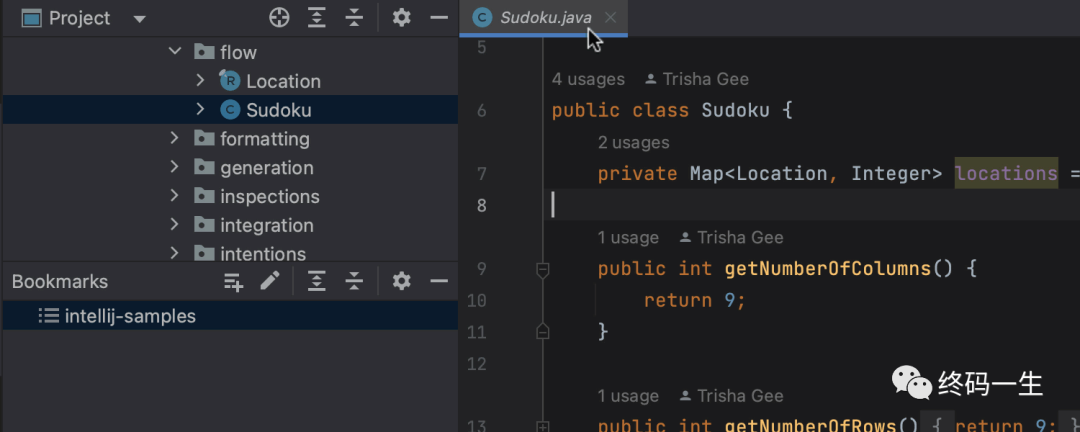Viewport: 1080px width, 432px height.
Task: Fold getNumberOfColumns method at line 9
Action: (543, 269)
